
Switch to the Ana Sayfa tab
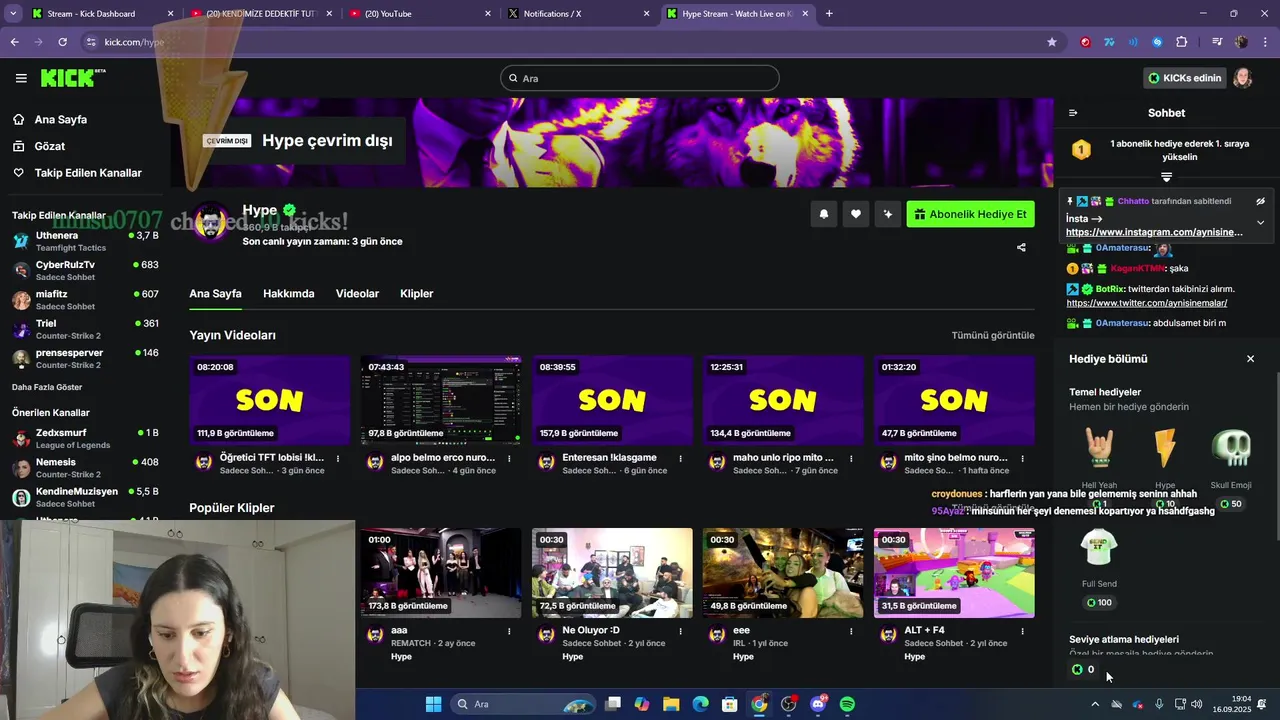click(x=215, y=294)
